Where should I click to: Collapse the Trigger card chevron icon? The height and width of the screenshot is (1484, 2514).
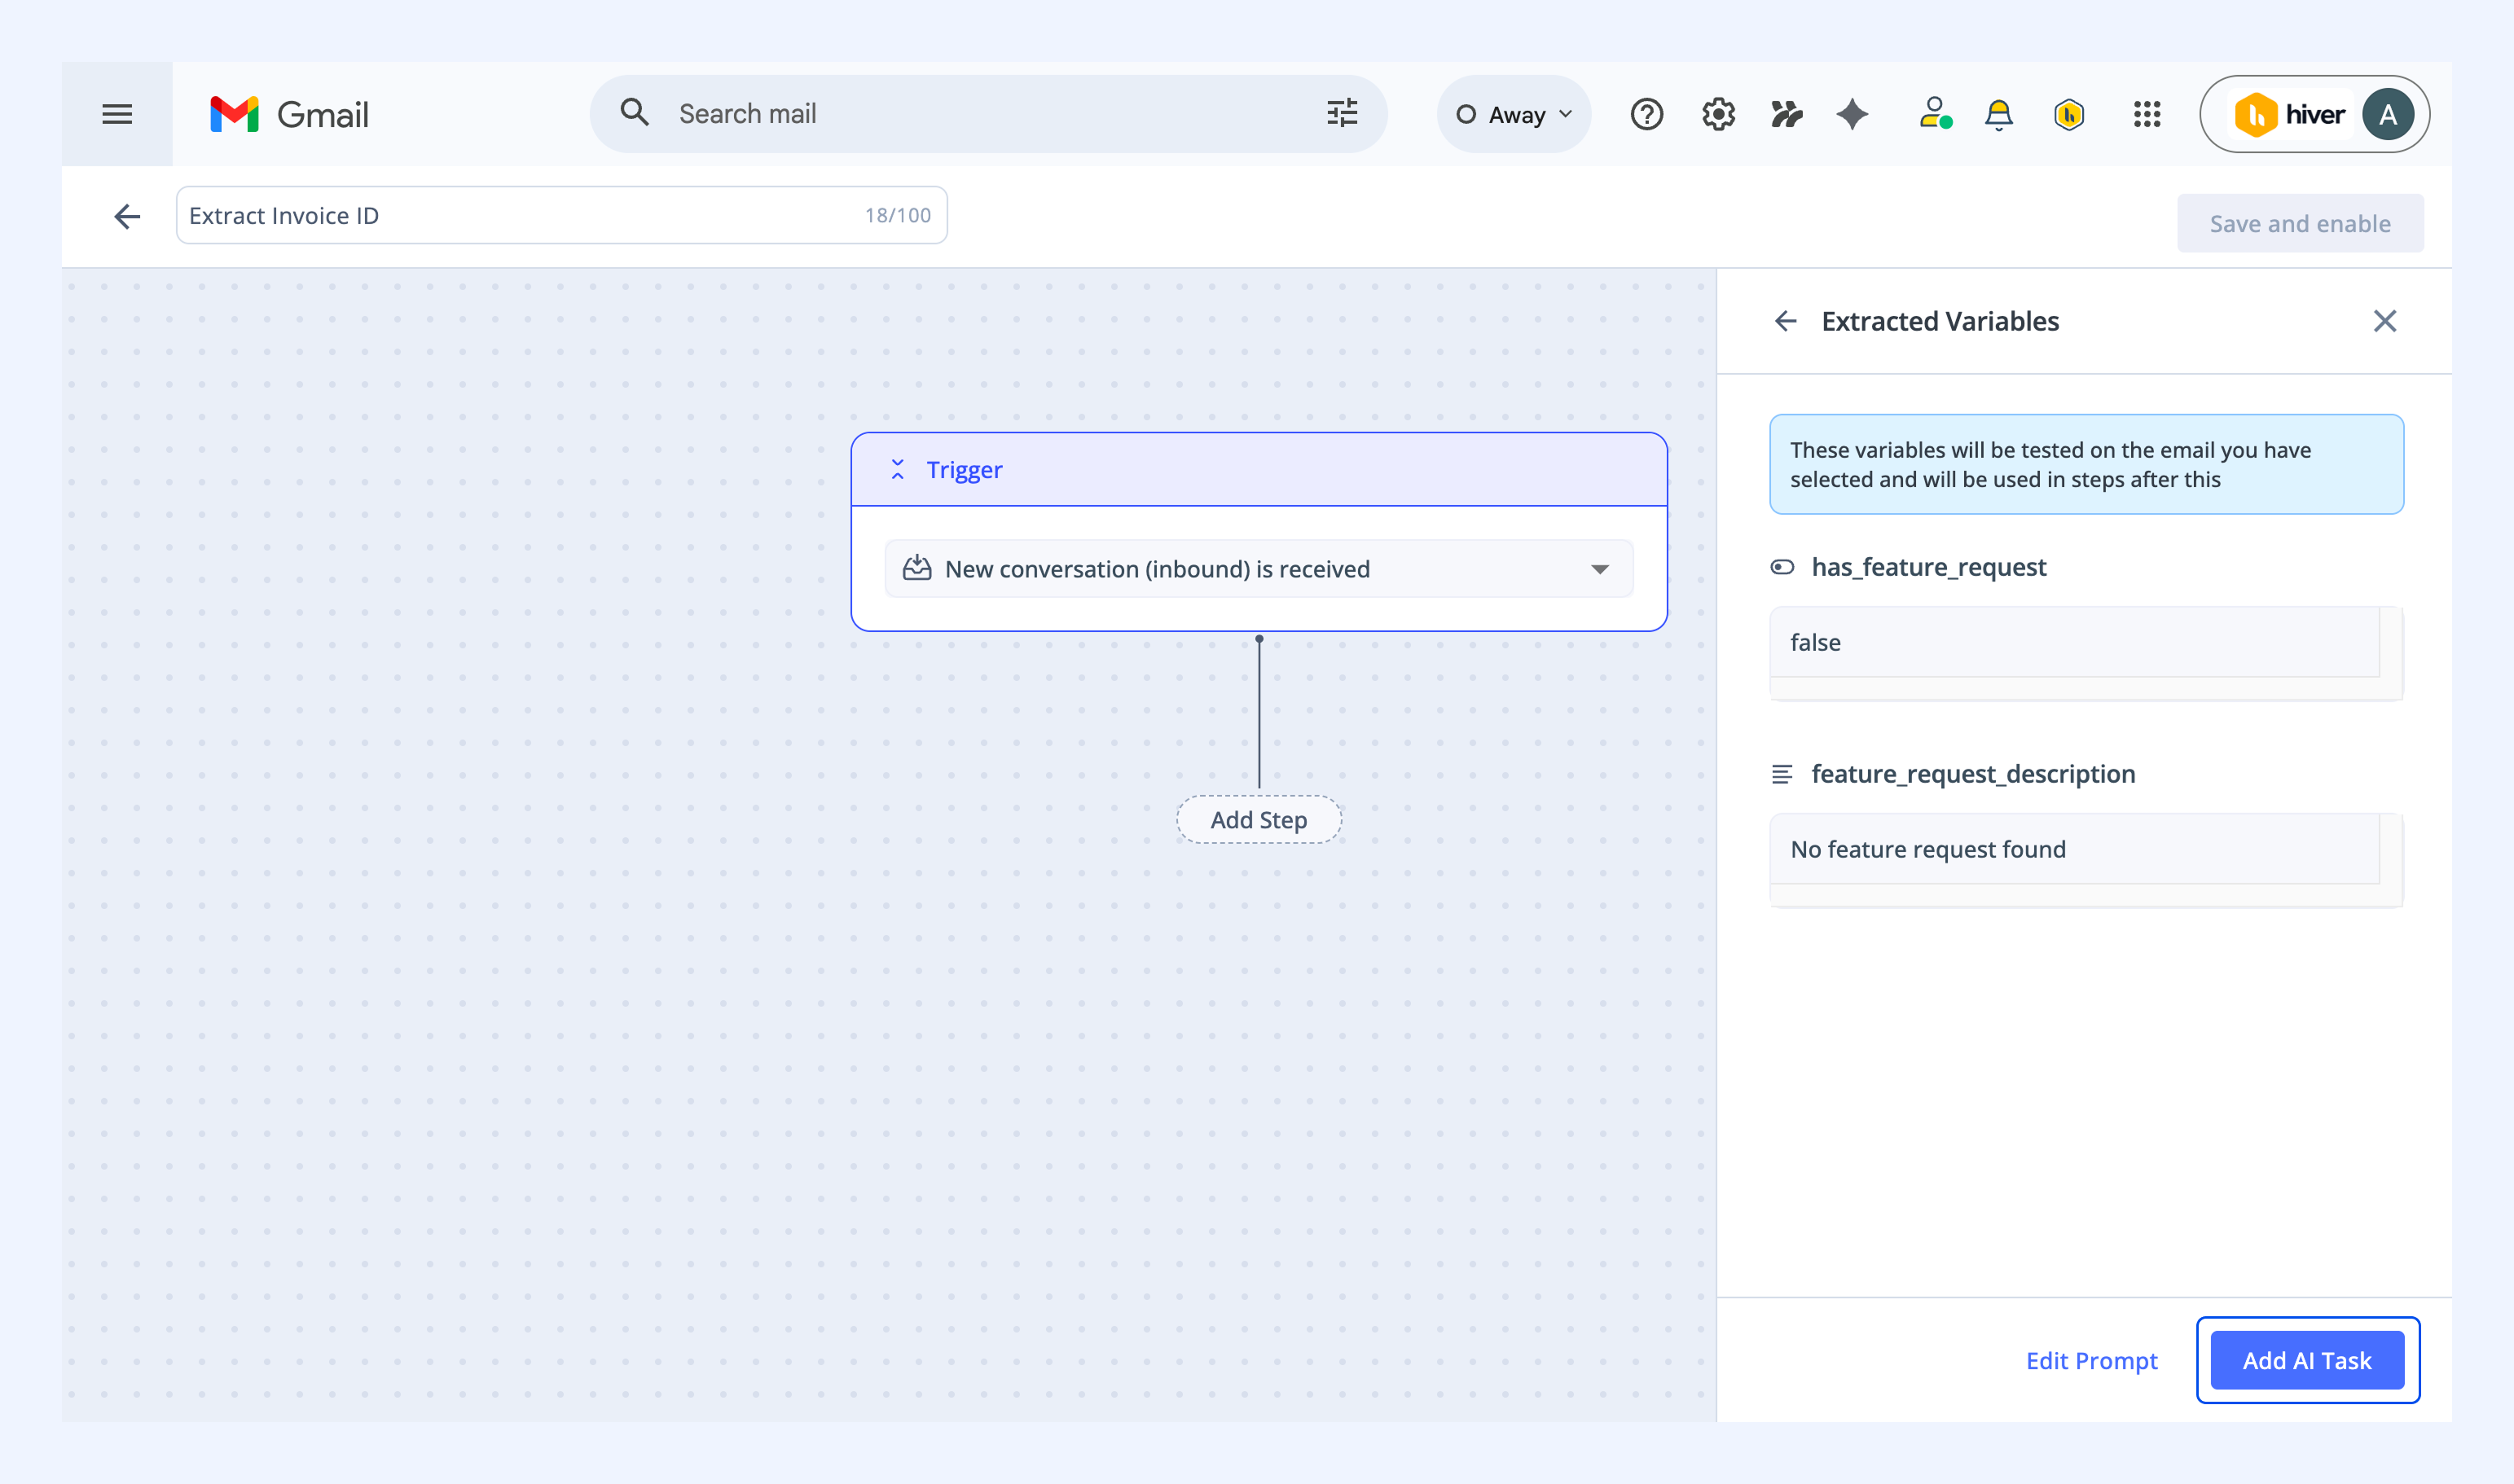click(x=897, y=469)
